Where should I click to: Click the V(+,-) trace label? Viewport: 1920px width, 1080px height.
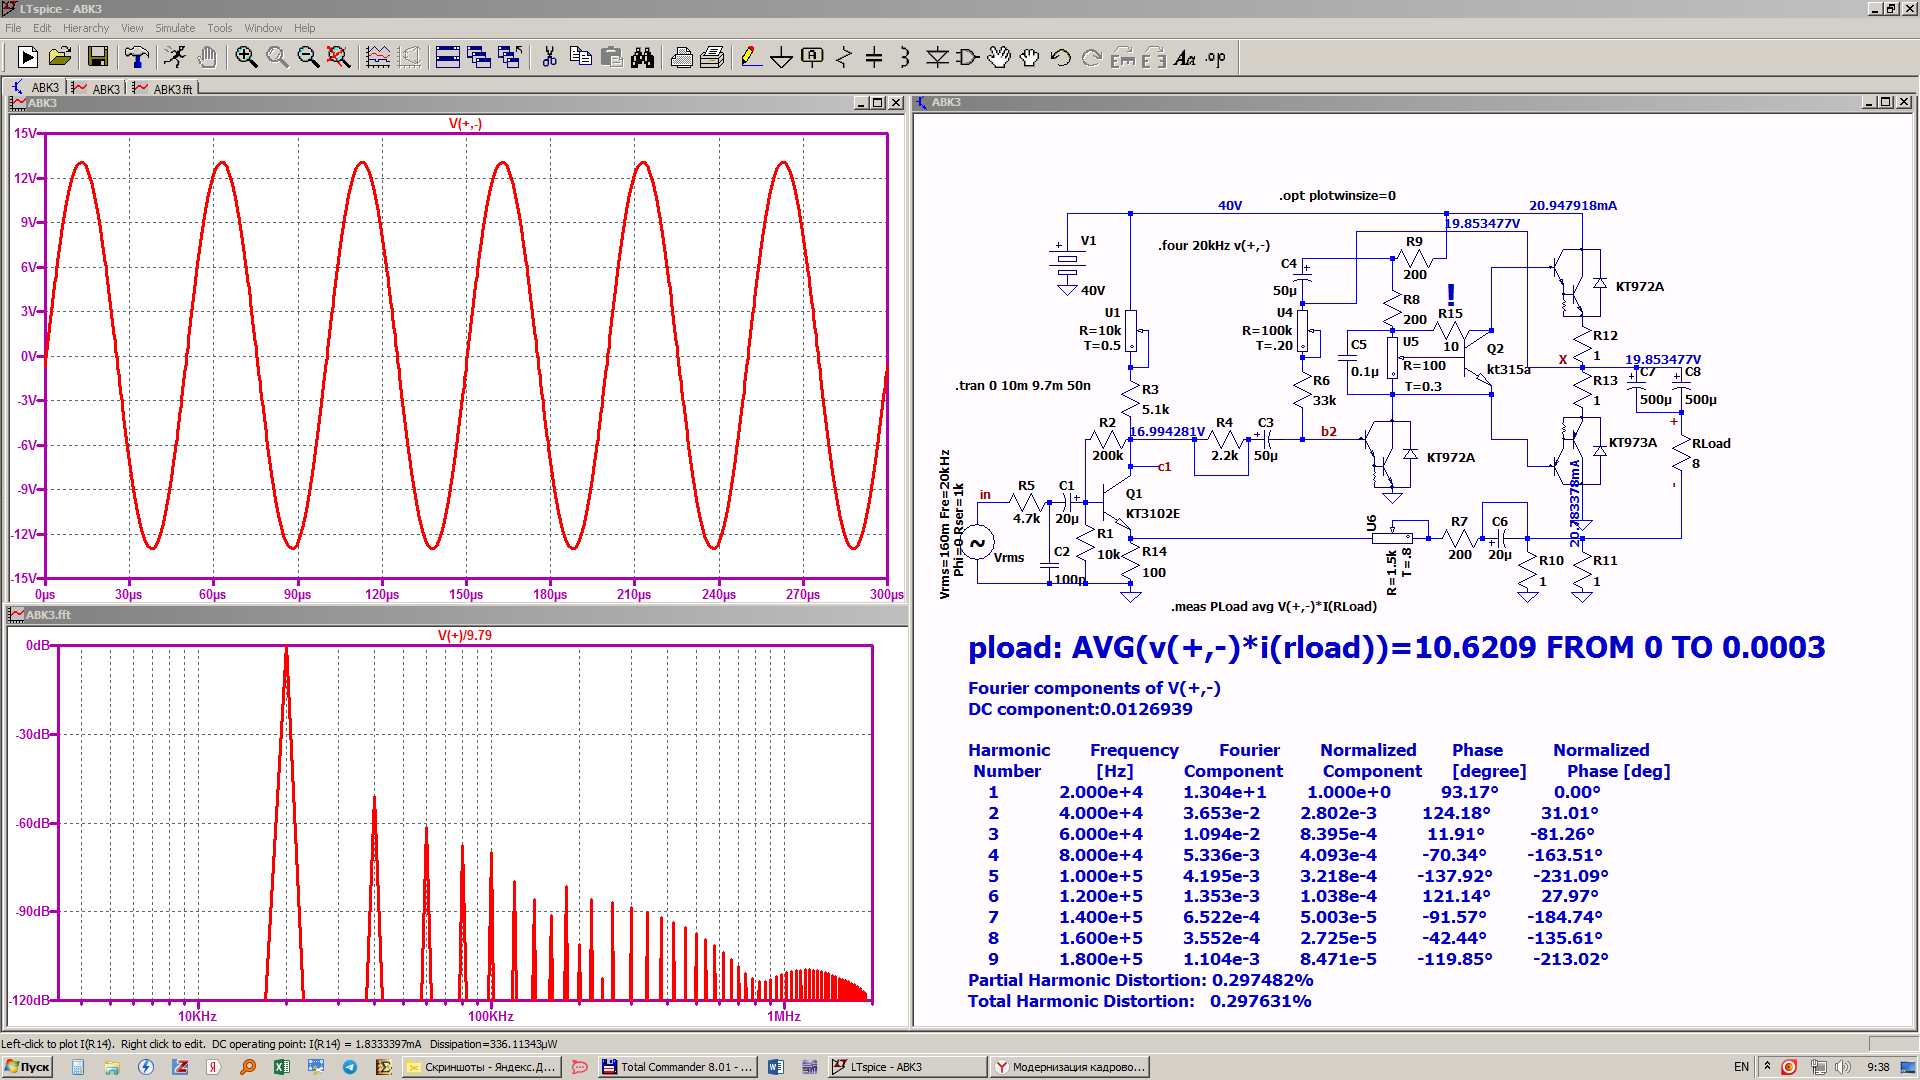(465, 124)
